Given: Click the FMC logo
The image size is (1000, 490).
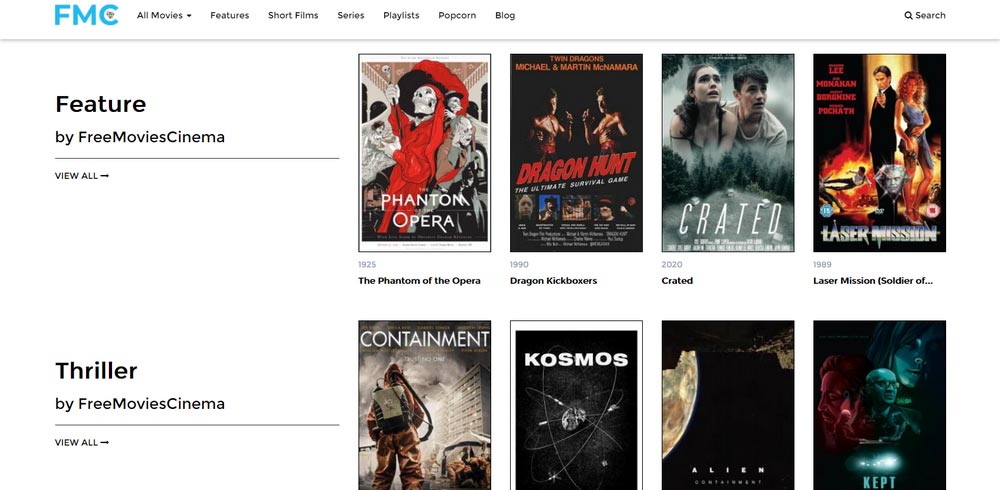Looking at the screenshot, I should (86, 15).
